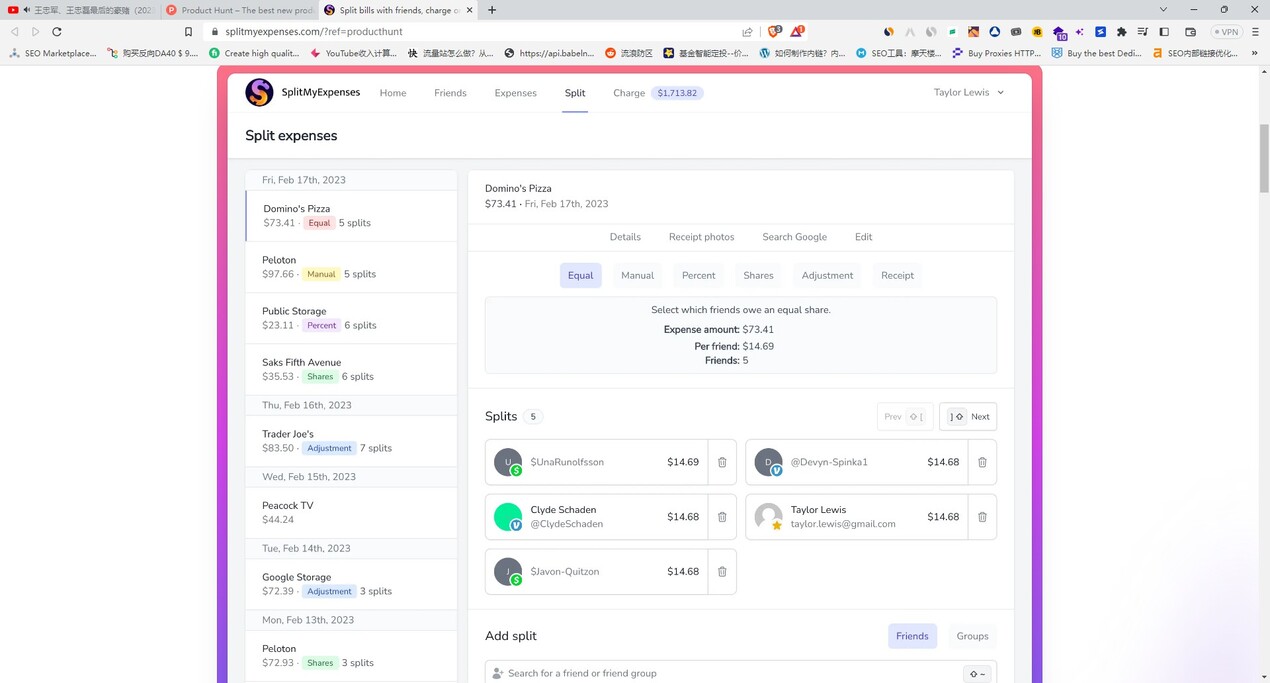This screenshot has width=1270, height=683.
Task: Remove Taylor Lewis split with trash icon
Action: (982, 517)
